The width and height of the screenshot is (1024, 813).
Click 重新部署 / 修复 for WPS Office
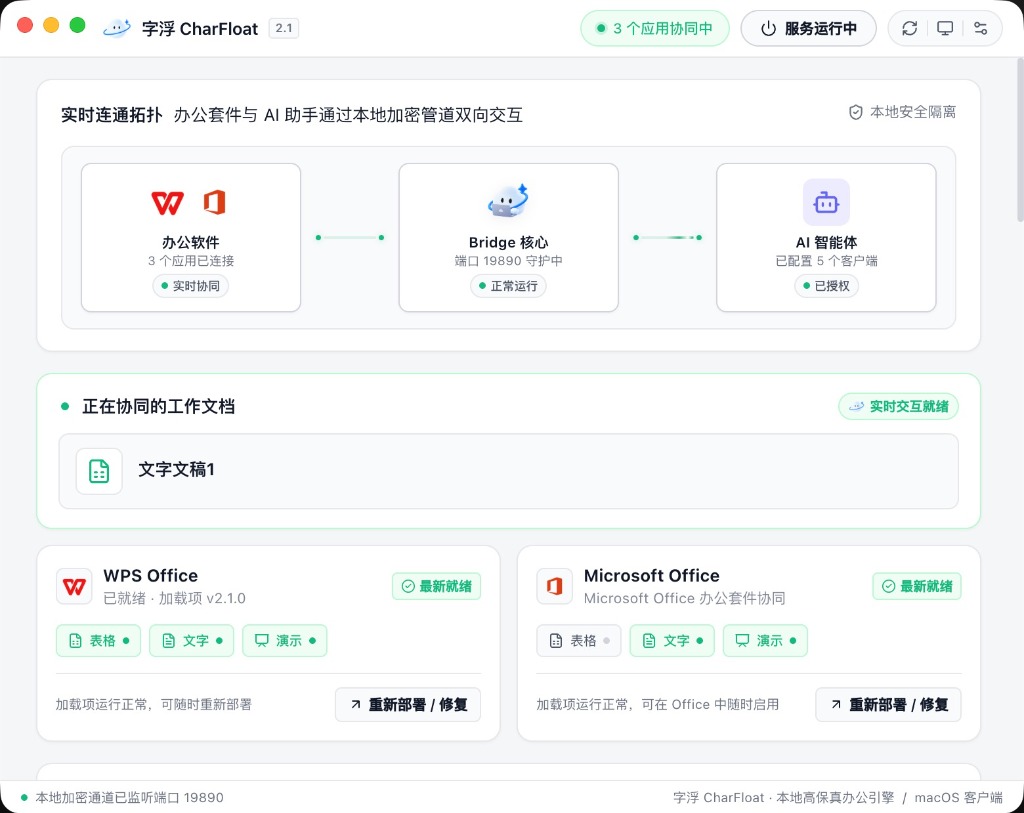(408, 705)
